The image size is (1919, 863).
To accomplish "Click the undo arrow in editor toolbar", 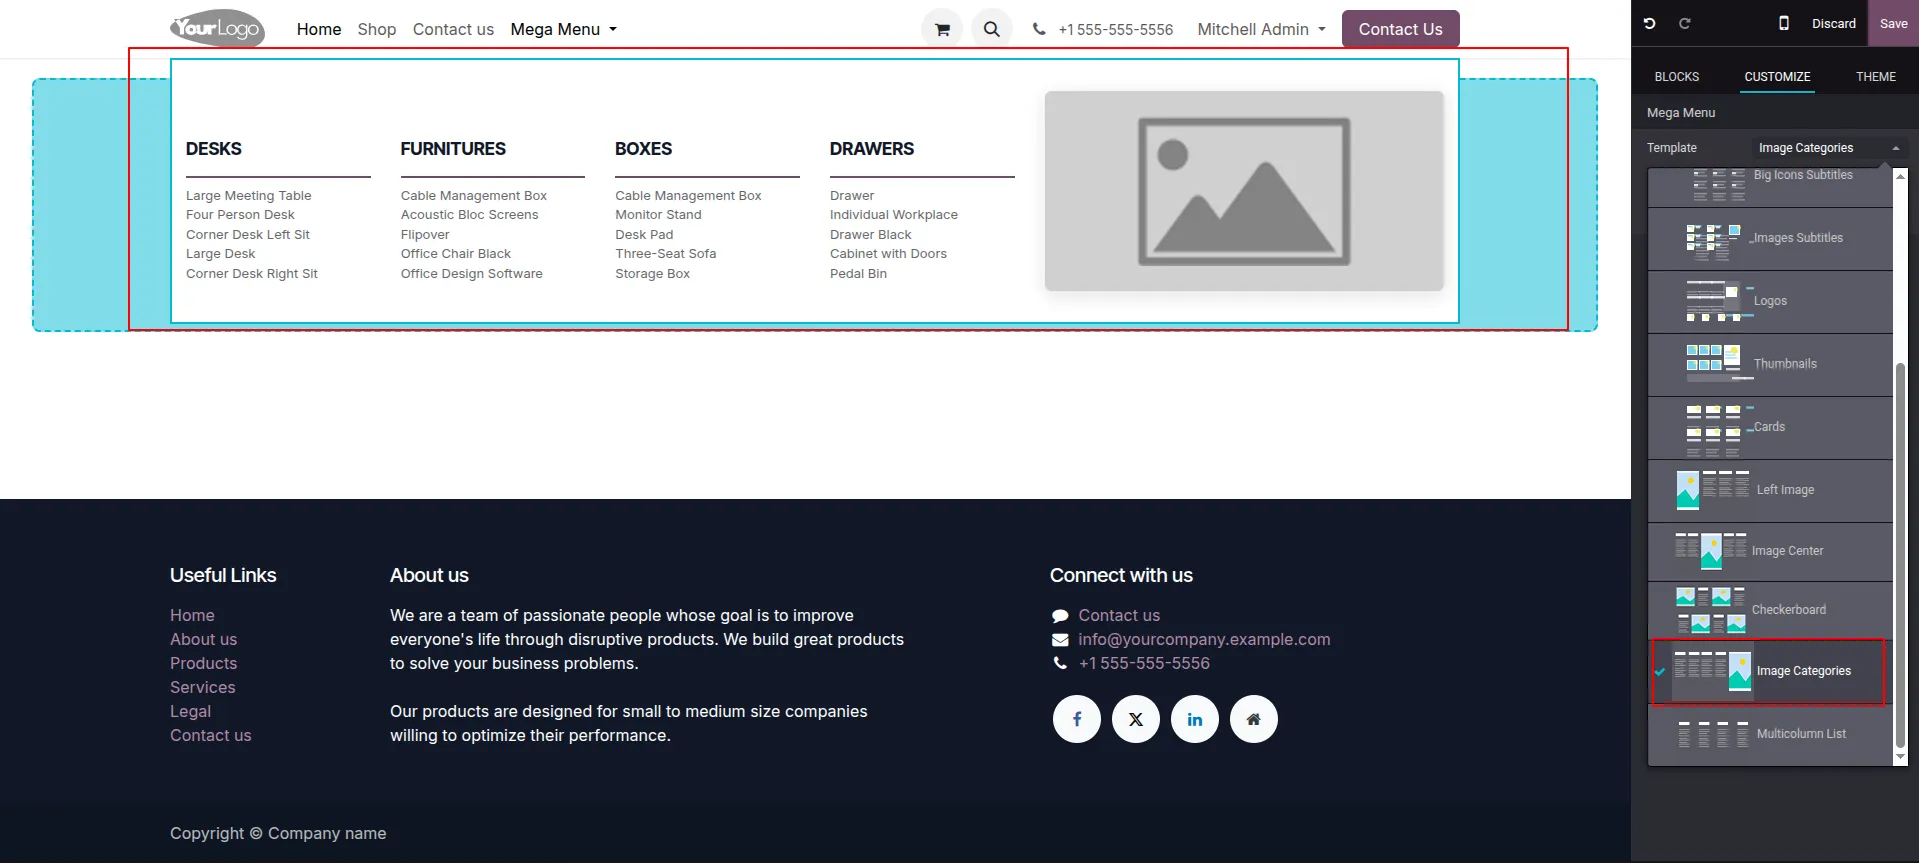I will click(1650, 23).
